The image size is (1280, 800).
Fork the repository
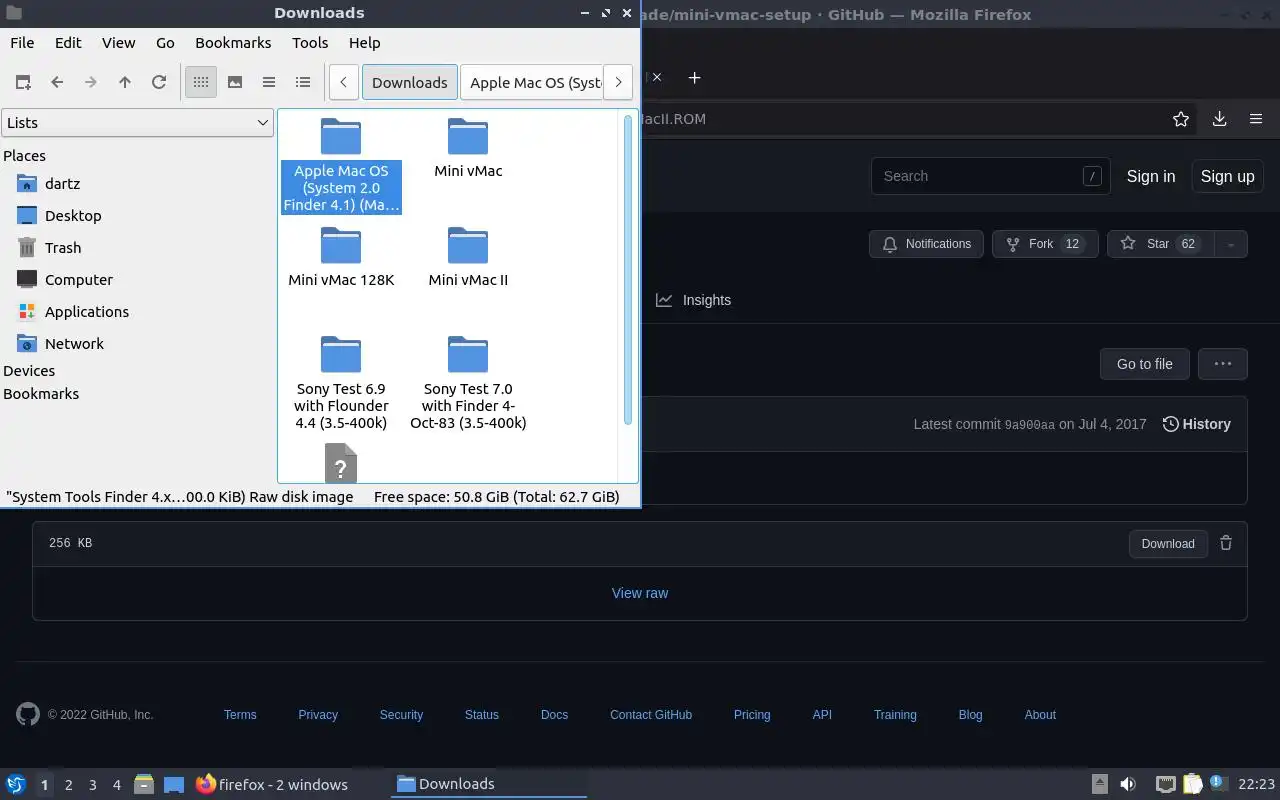click(1045, 244)
